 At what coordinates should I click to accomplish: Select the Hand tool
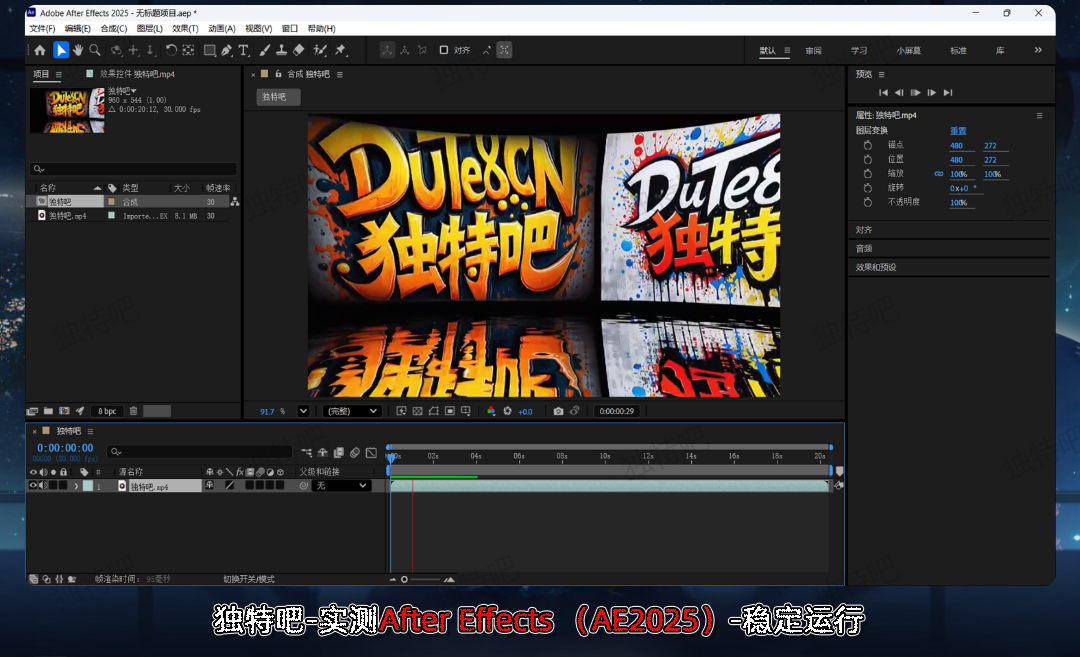coord(78,50)
